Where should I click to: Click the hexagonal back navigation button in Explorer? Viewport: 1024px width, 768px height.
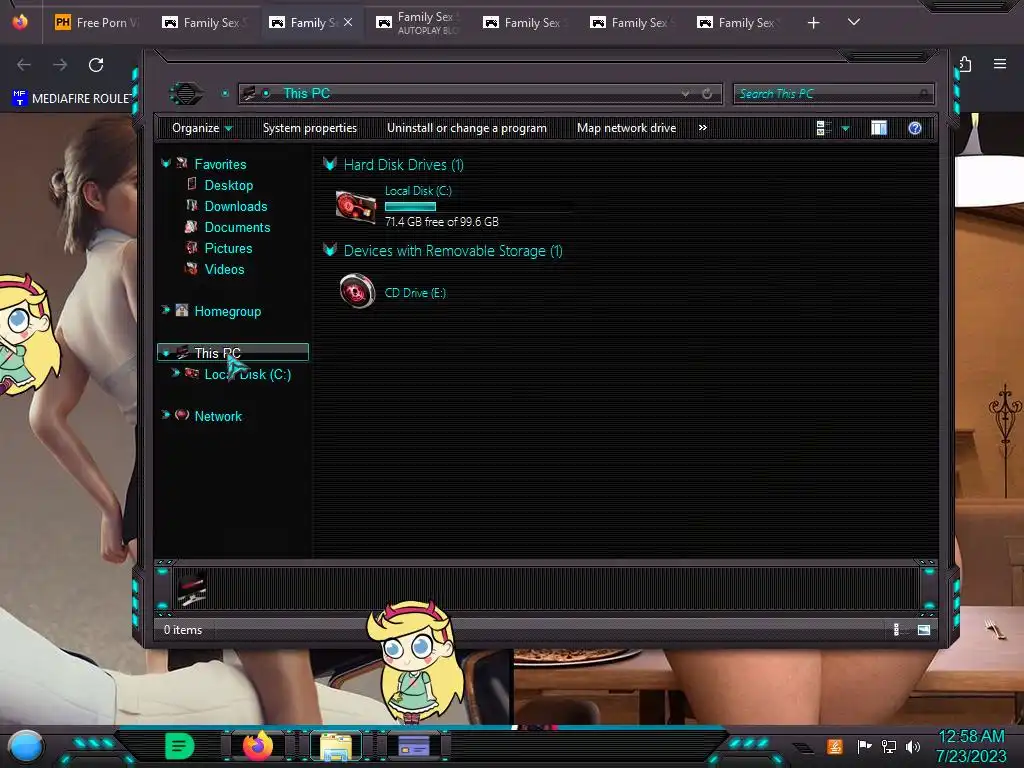click(x=186, y=93)
